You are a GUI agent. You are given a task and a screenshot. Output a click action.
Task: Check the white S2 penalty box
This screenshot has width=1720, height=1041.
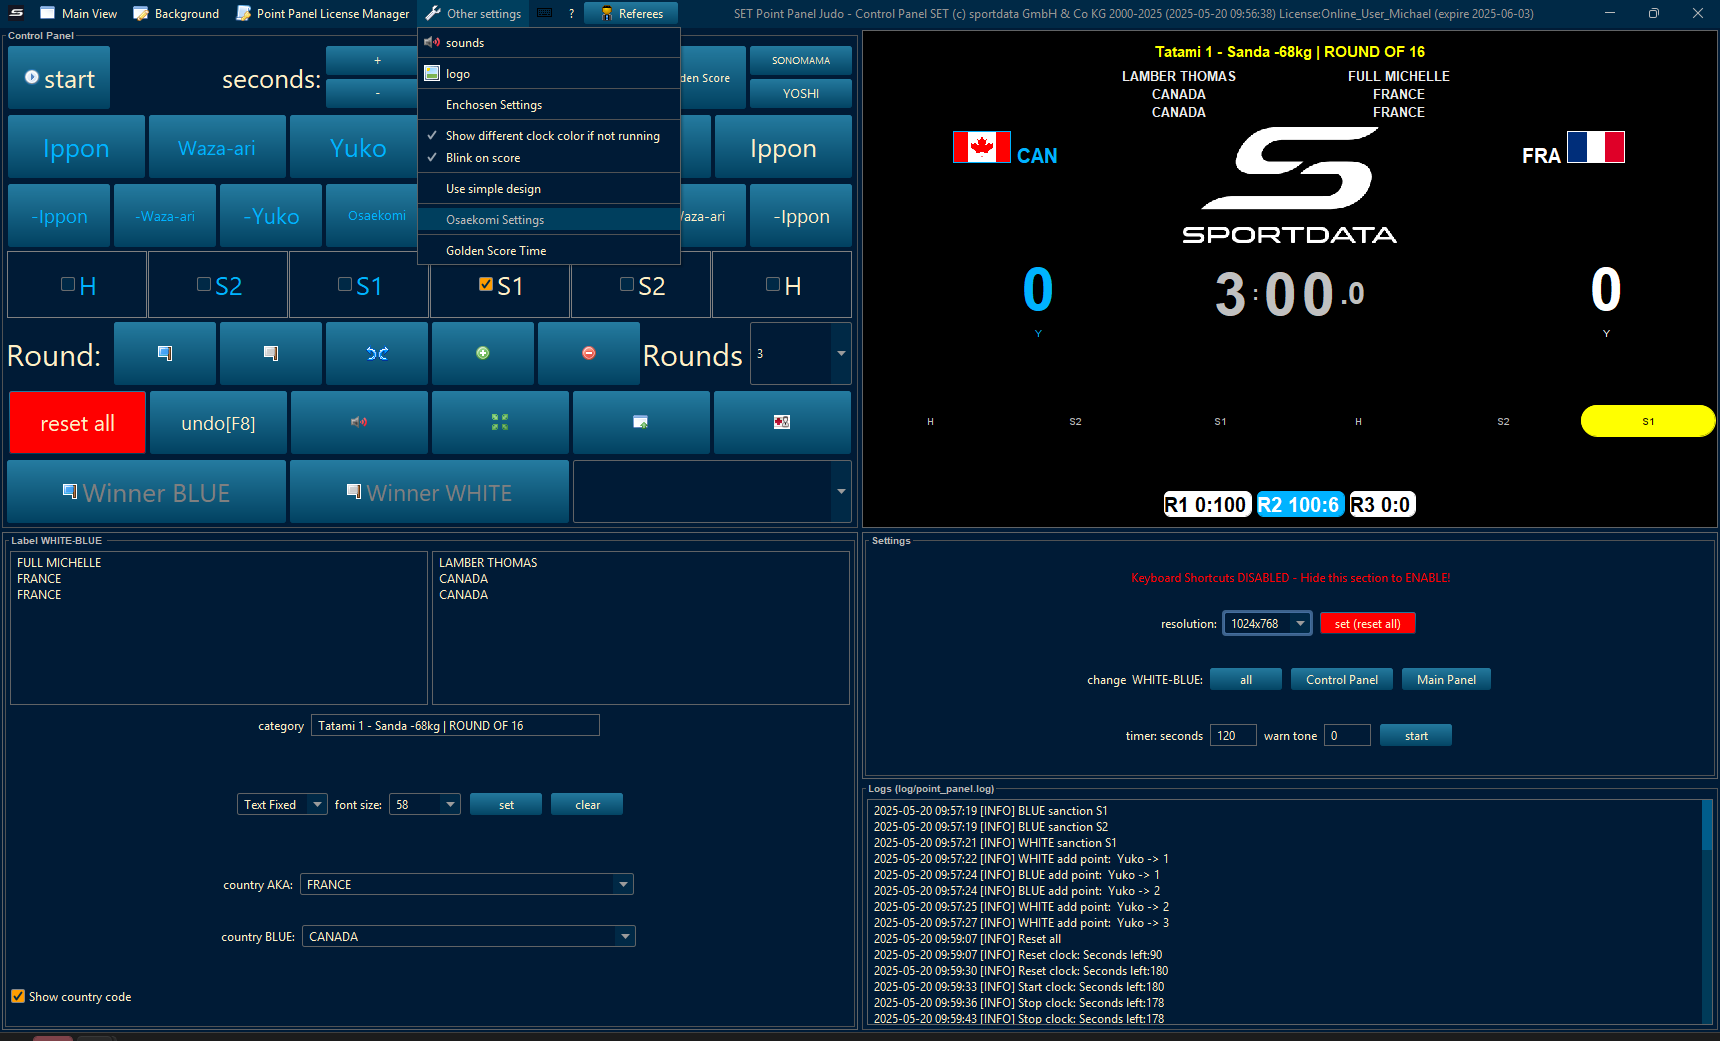[627, 285]
